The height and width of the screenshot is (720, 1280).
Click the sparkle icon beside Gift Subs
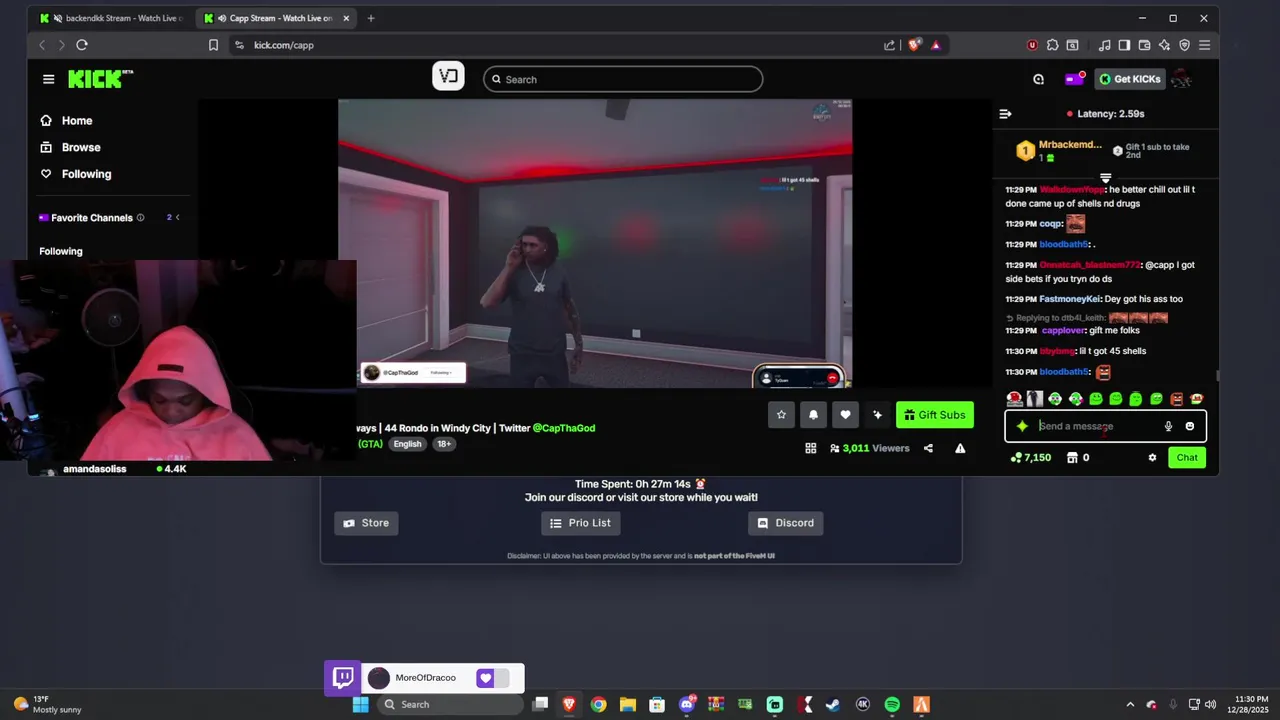tap(877, 415)
